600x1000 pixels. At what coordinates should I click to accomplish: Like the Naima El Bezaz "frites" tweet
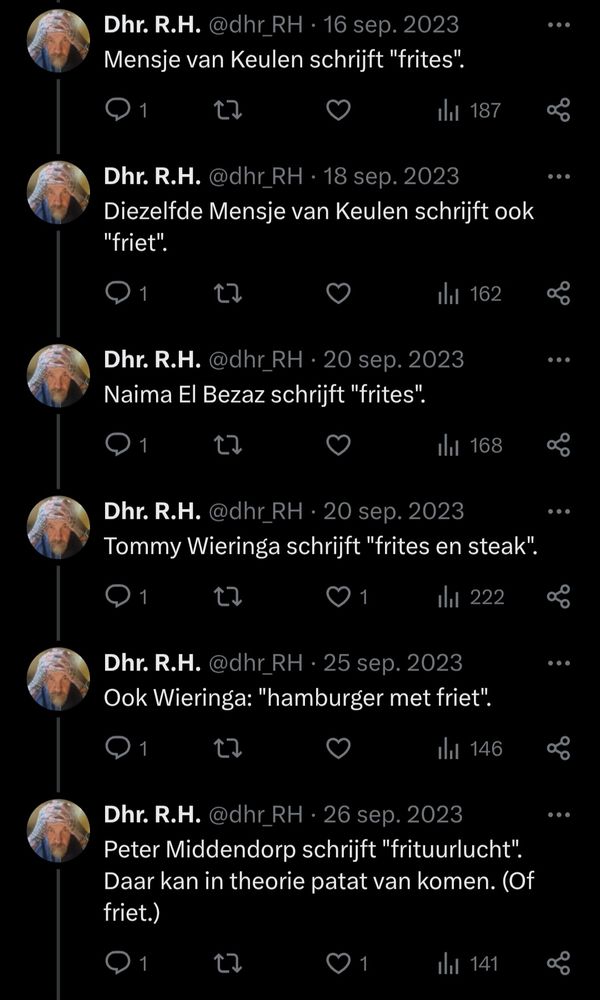[x=339, y=445]
